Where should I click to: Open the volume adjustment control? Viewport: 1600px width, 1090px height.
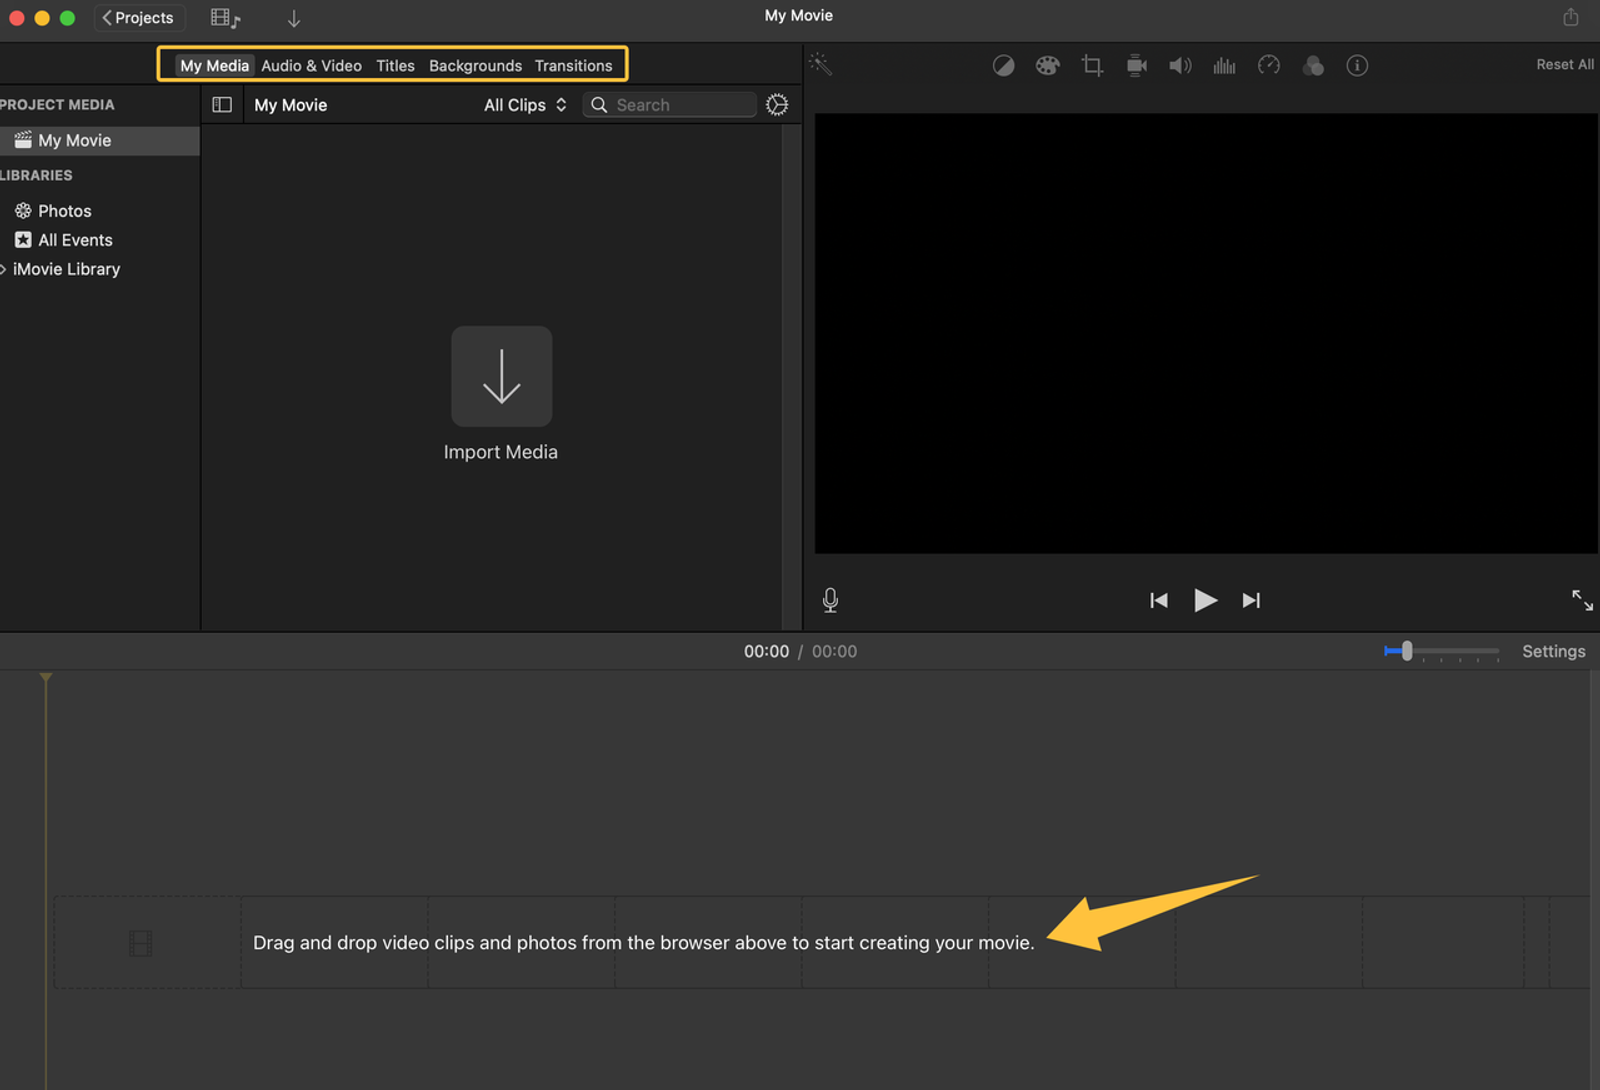[1180, 66]
